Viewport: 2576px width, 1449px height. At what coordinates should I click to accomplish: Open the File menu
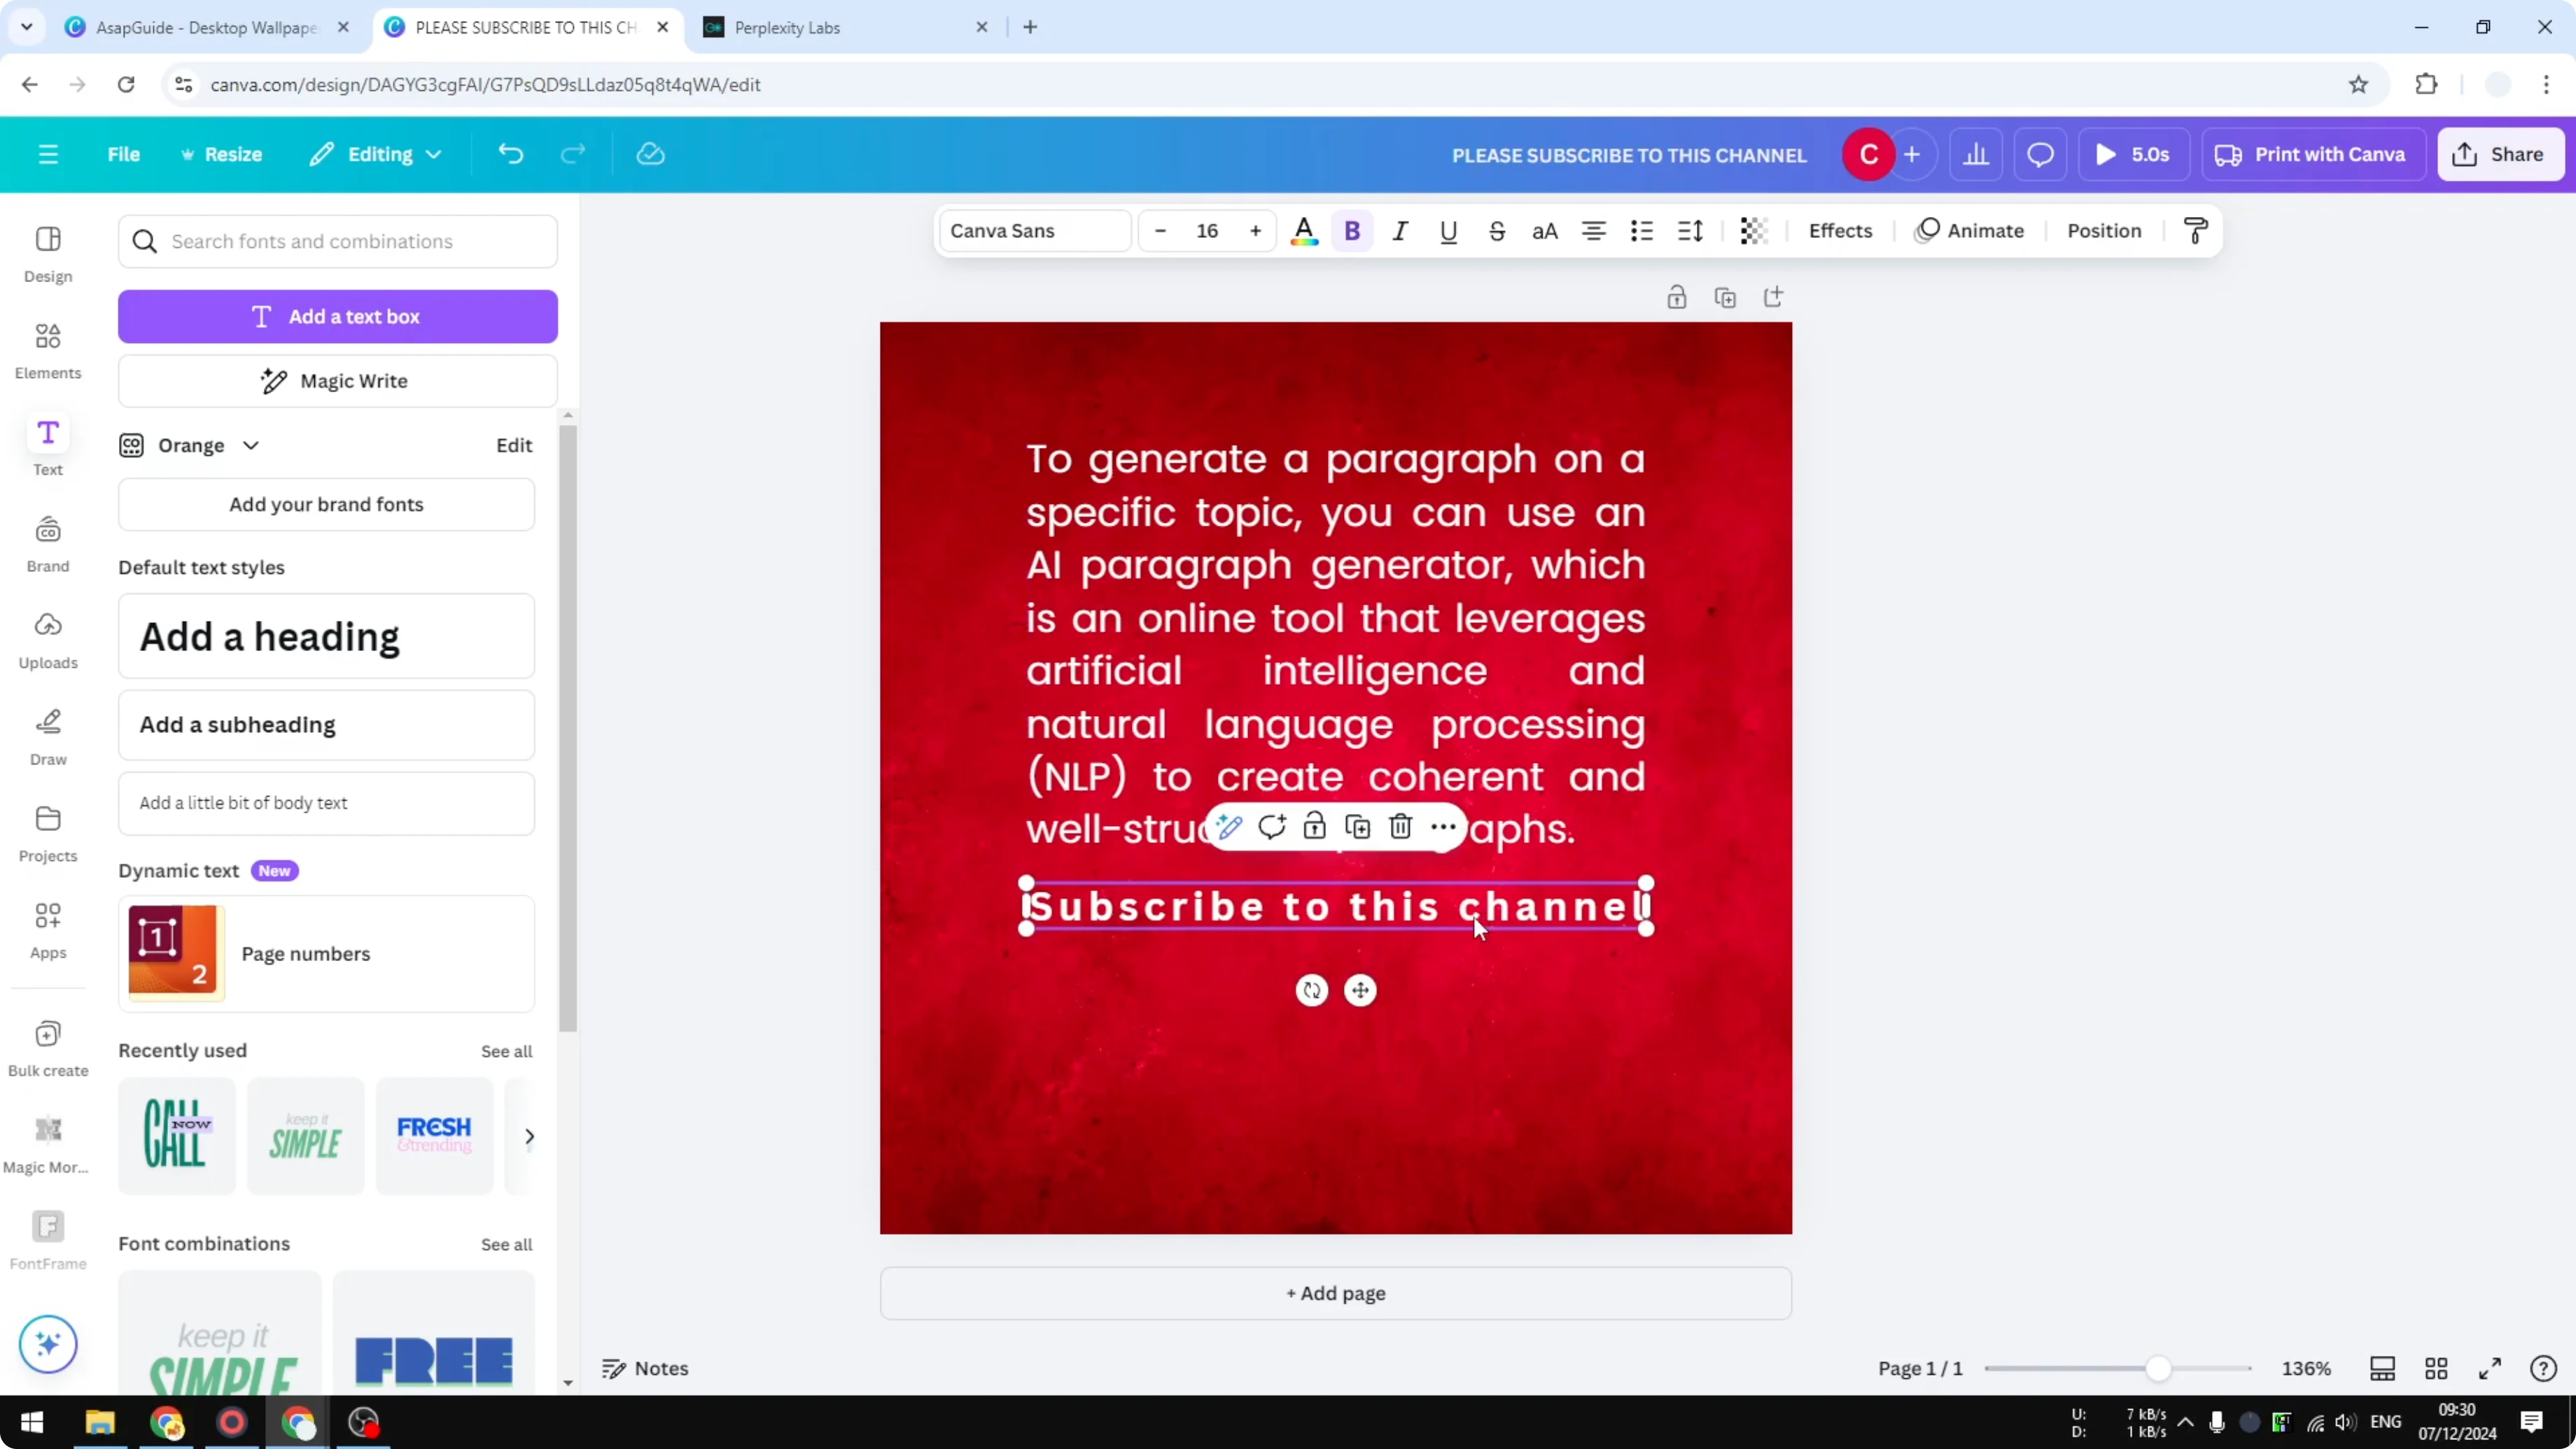coord(124,153)
